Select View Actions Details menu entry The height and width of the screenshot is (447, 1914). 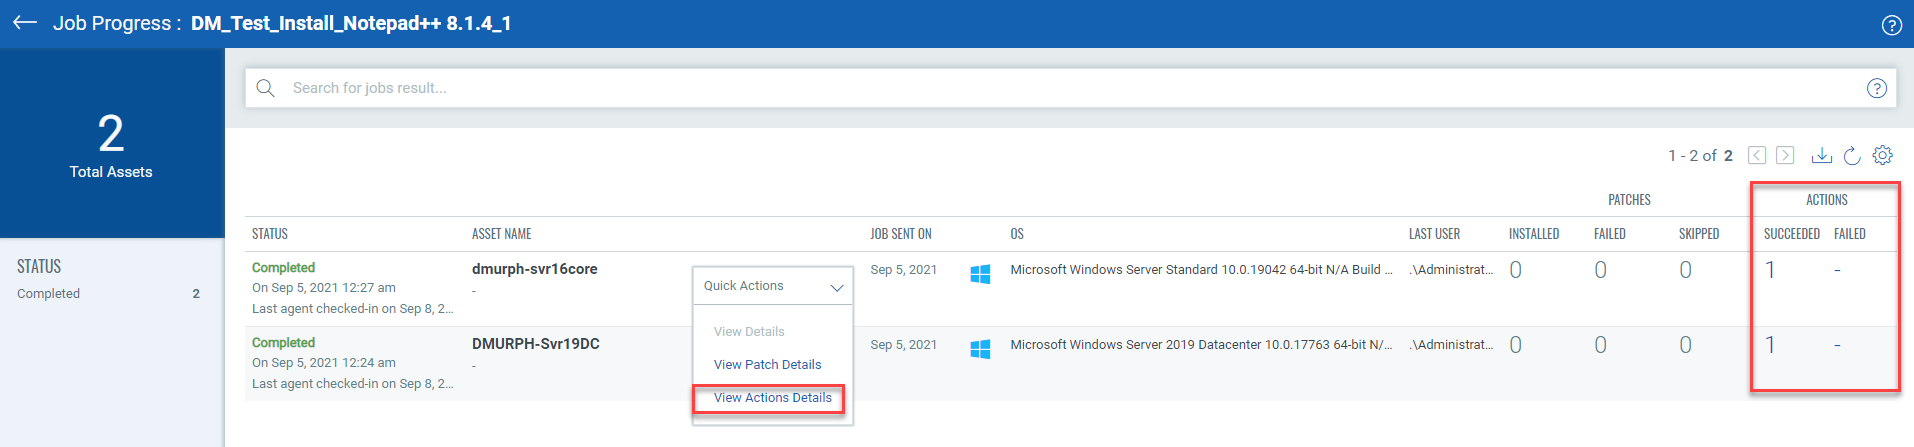coord(773,397)
